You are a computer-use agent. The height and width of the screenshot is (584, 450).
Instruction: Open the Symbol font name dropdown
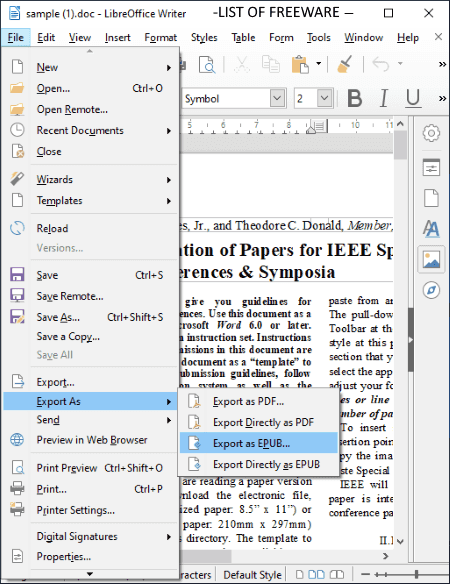pos(277,98)
